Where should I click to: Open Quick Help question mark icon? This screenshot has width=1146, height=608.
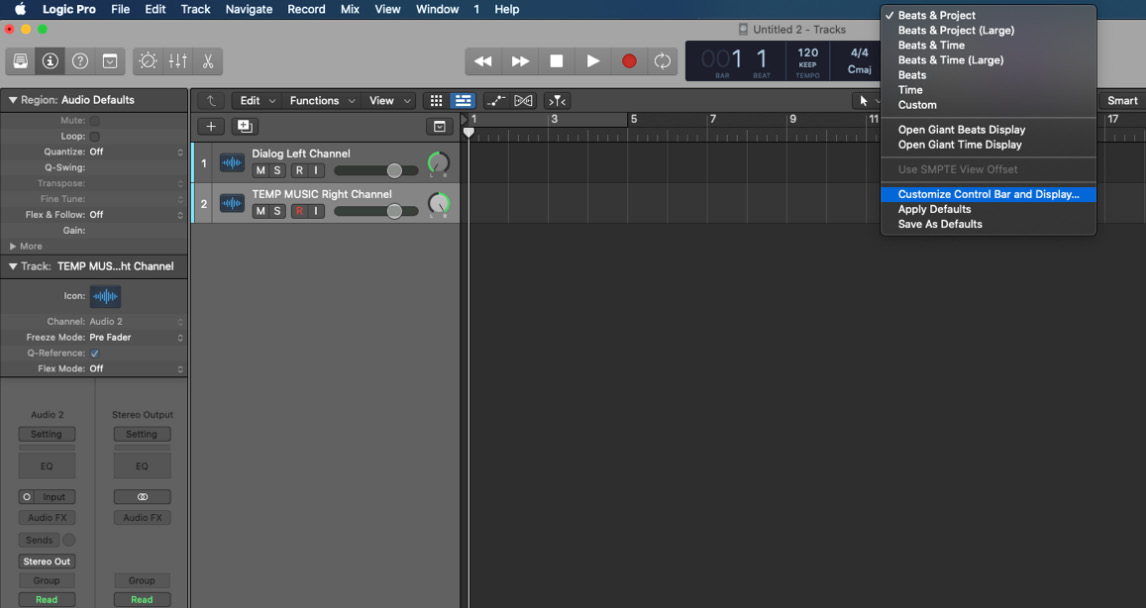[x=80, y=61]
